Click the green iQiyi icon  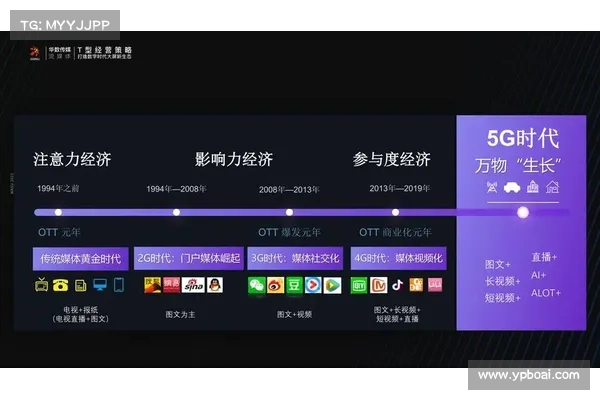(x=359, y=285)
